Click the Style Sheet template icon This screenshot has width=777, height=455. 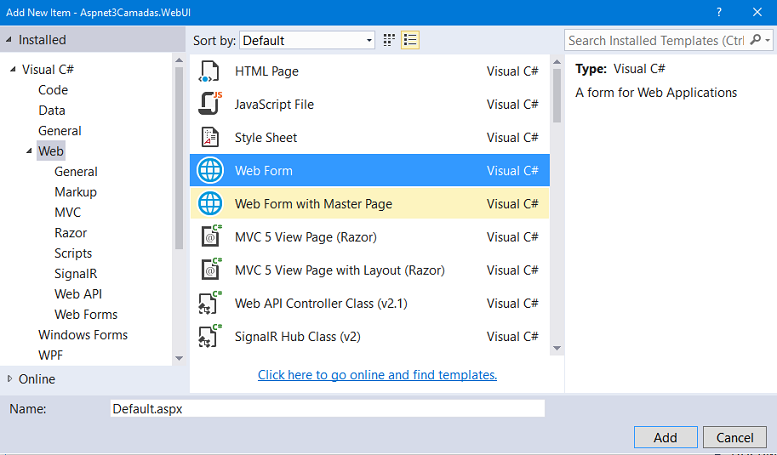point(210,137)
